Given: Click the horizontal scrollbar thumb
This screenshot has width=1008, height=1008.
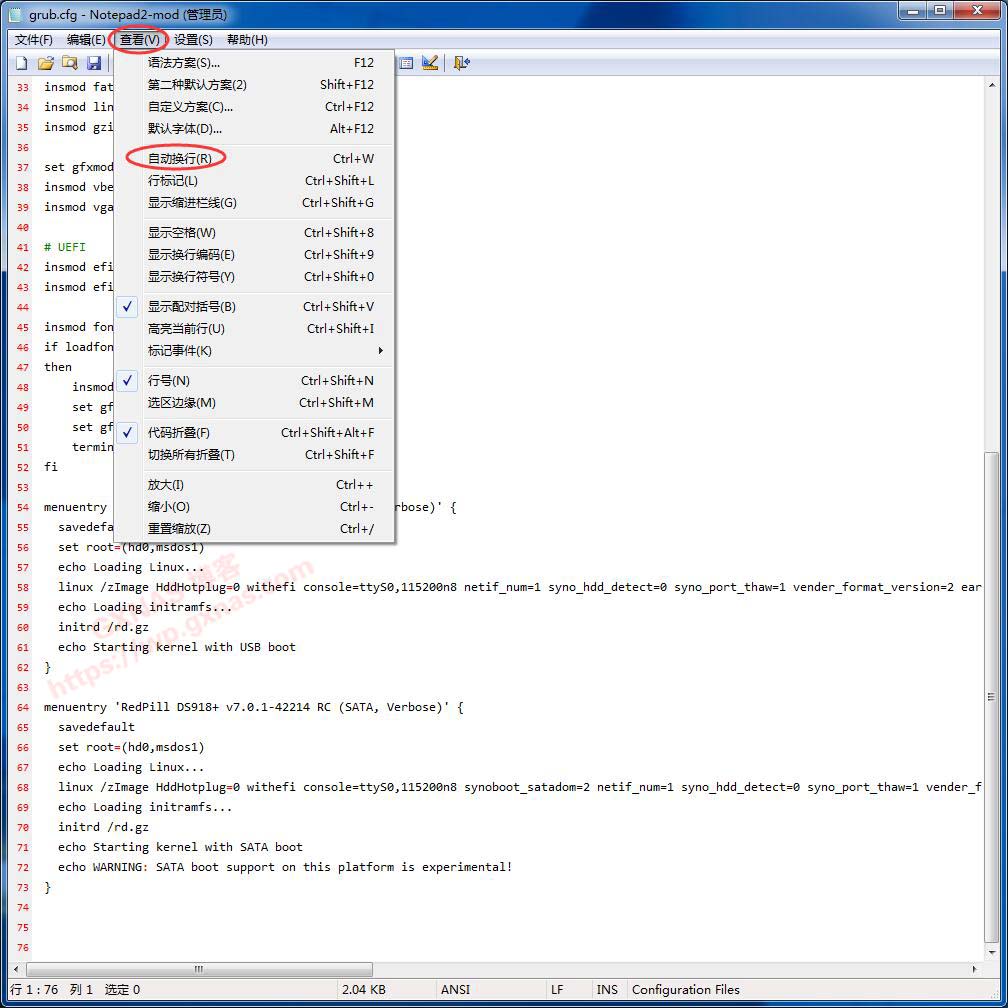Looking at the screenshot, I should 200,969.
